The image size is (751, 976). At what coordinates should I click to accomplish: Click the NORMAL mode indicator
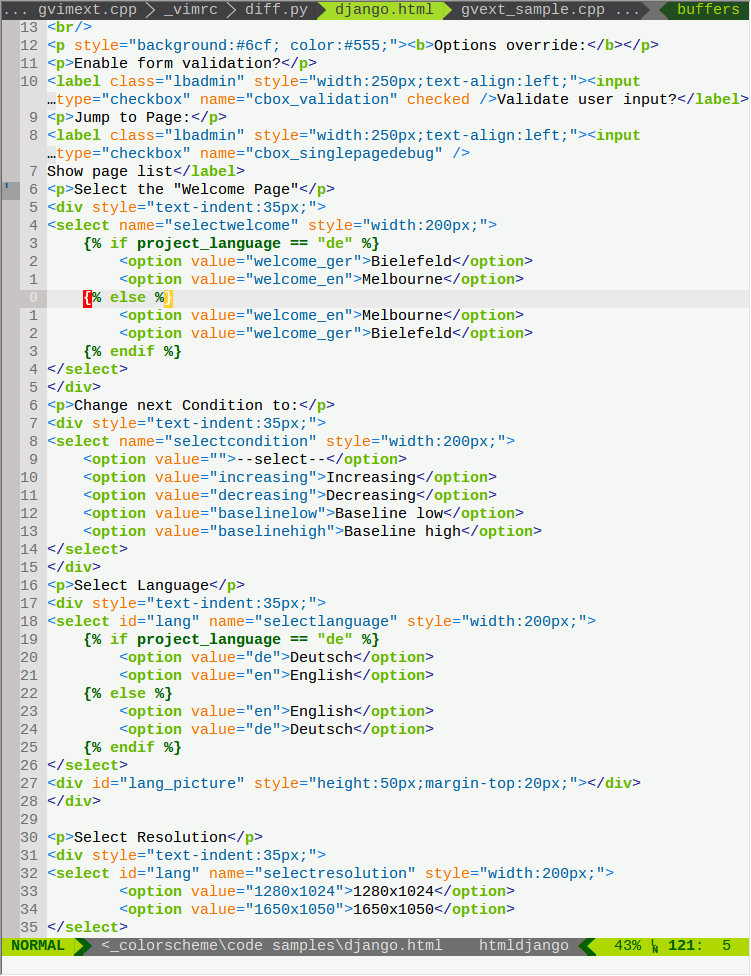pyautogui.click(x=38, y=946)
